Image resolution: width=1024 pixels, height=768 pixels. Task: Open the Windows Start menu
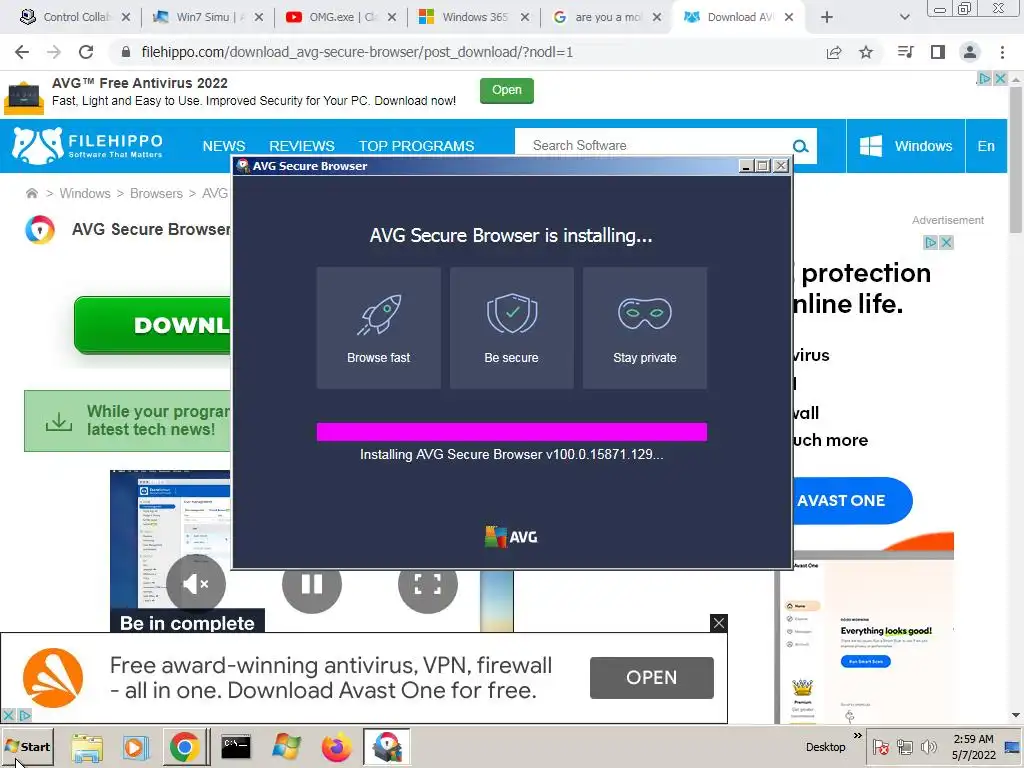coord(27,746)
